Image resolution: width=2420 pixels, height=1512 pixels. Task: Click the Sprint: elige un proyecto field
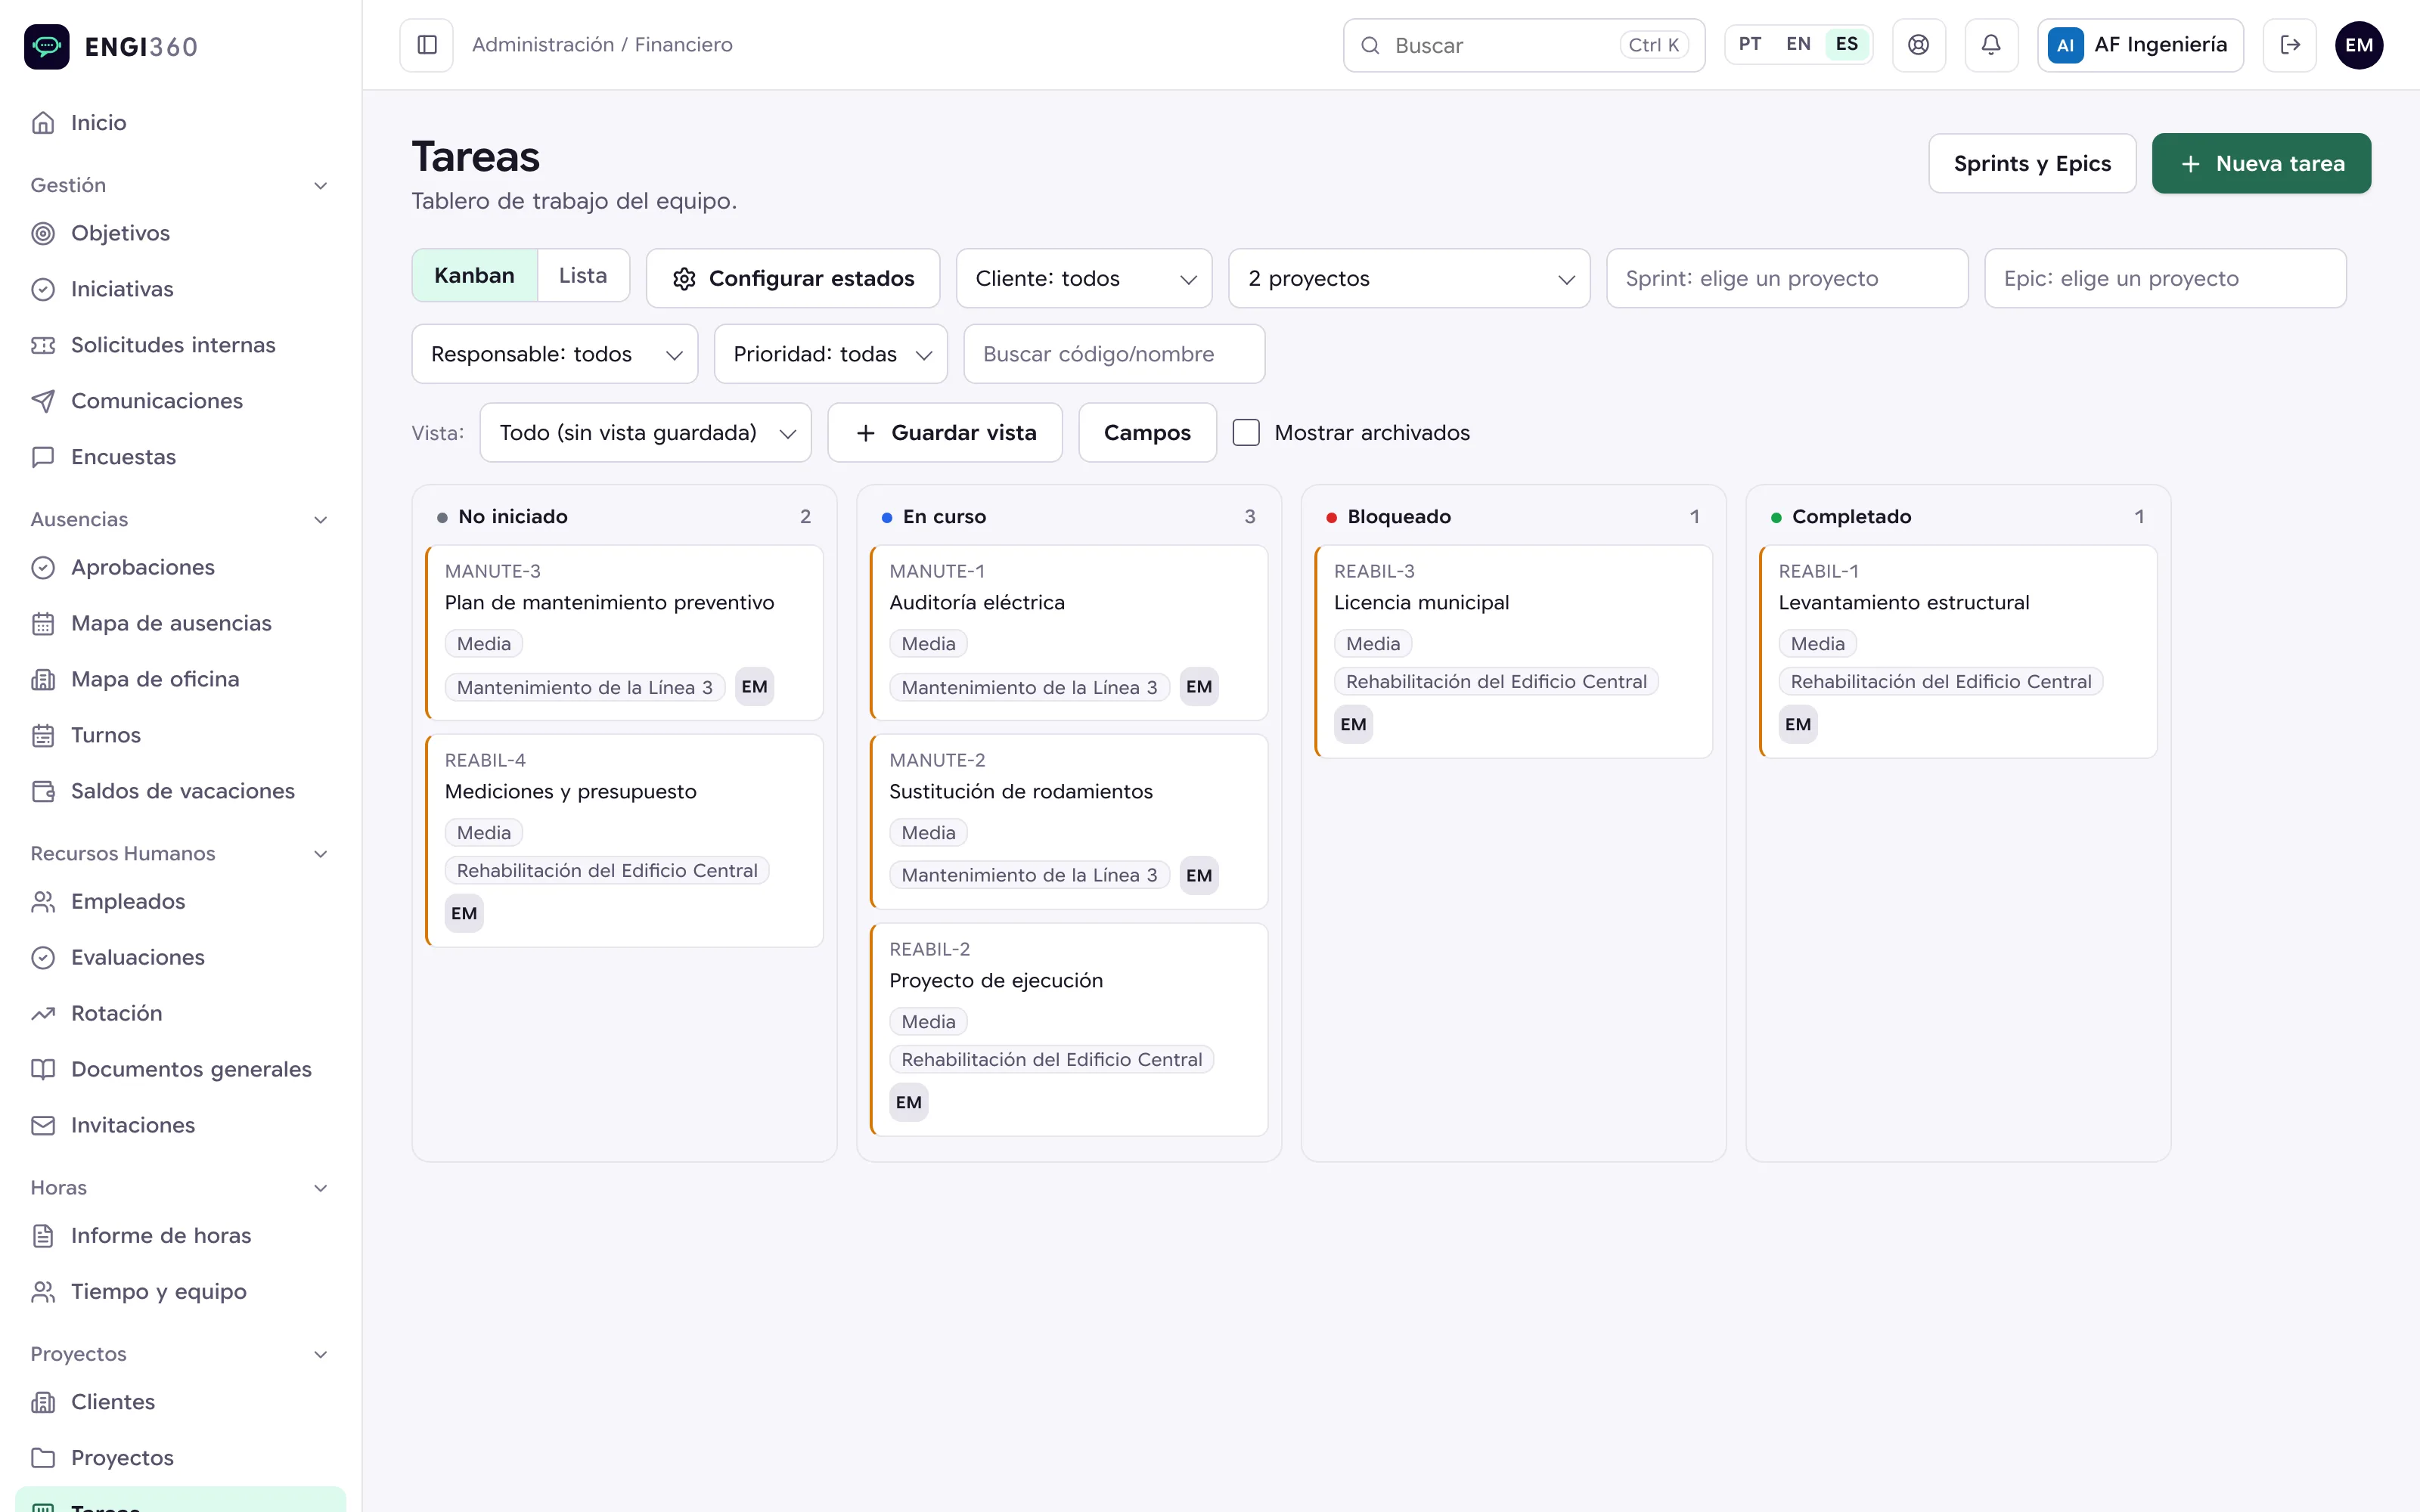pos(1787,278)
